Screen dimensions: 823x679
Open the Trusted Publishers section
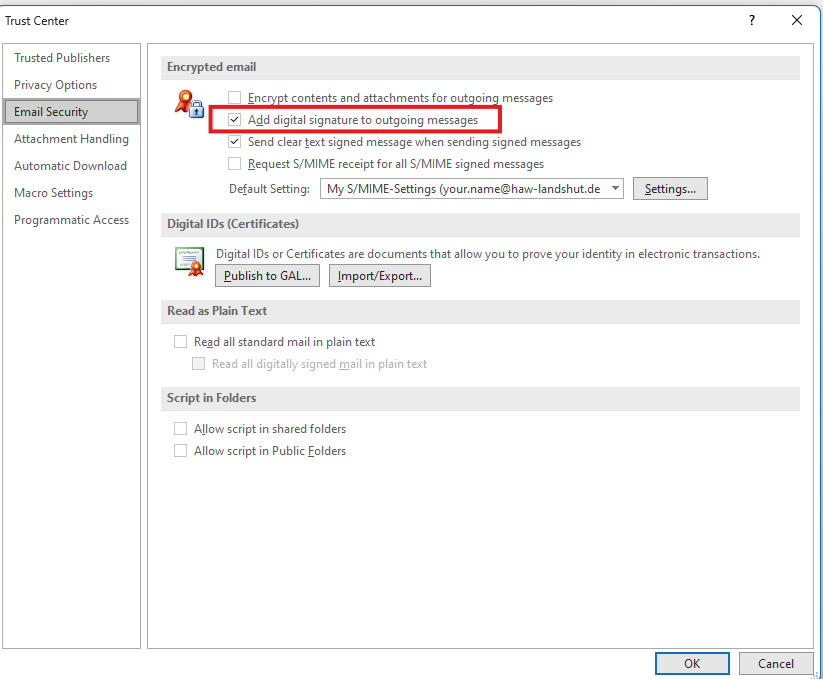point(62,58)
